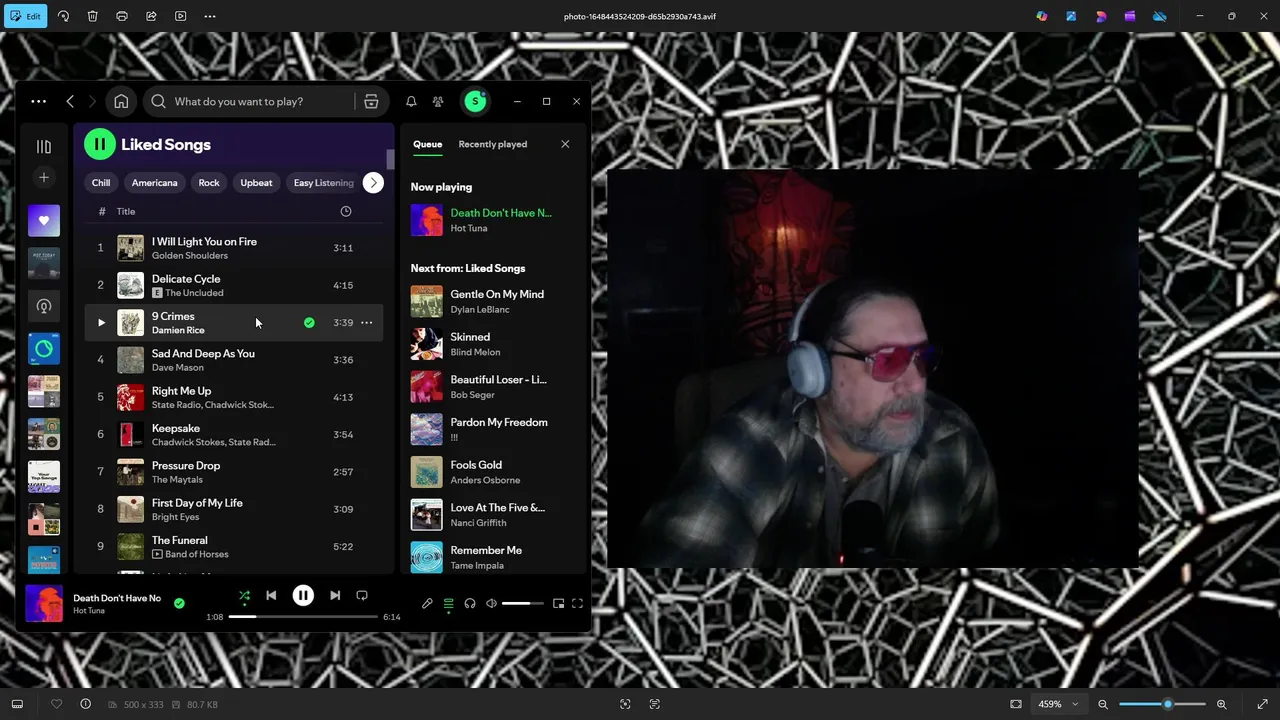Toggle the filmstrip view in Photos status bar
1280x720 pixels.
point(17,704)
